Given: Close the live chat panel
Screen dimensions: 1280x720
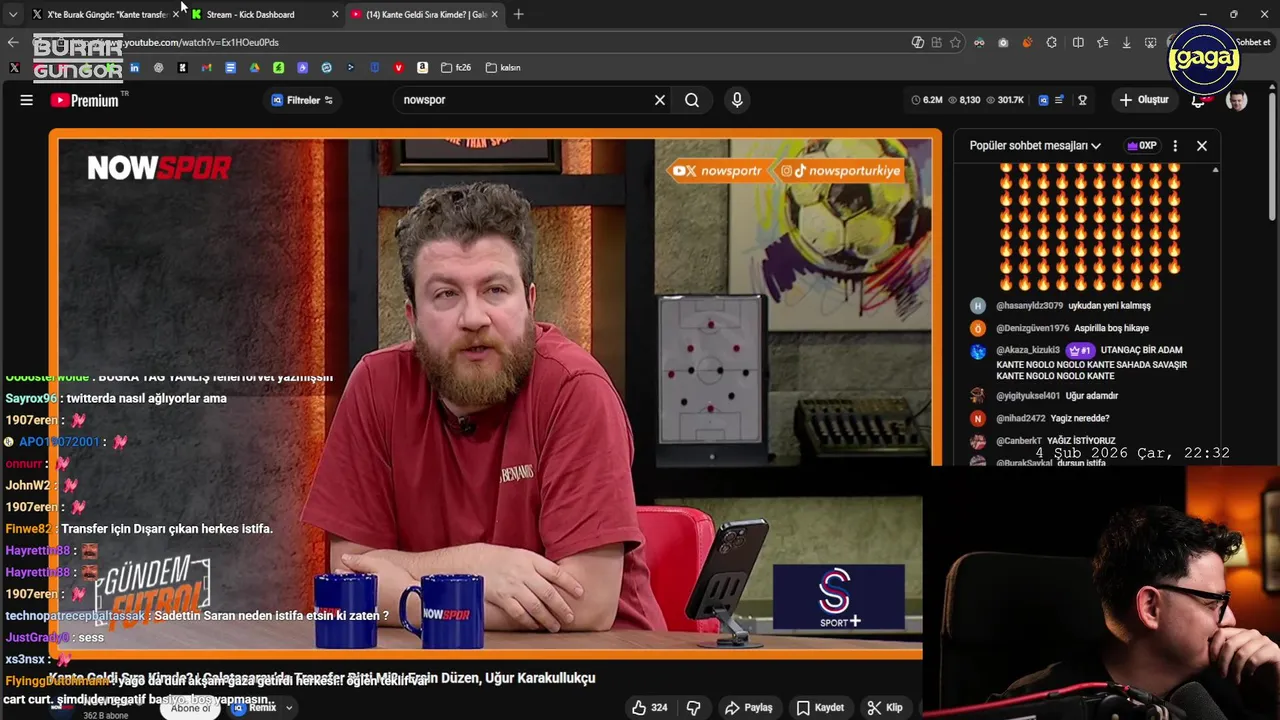Looking at the screenshot, I should (1202, 146).
